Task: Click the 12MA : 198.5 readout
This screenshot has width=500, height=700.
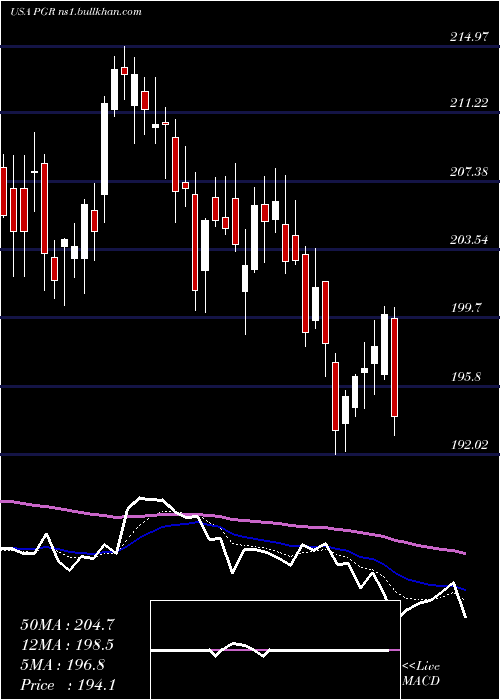Action: [x=67, y=645]
